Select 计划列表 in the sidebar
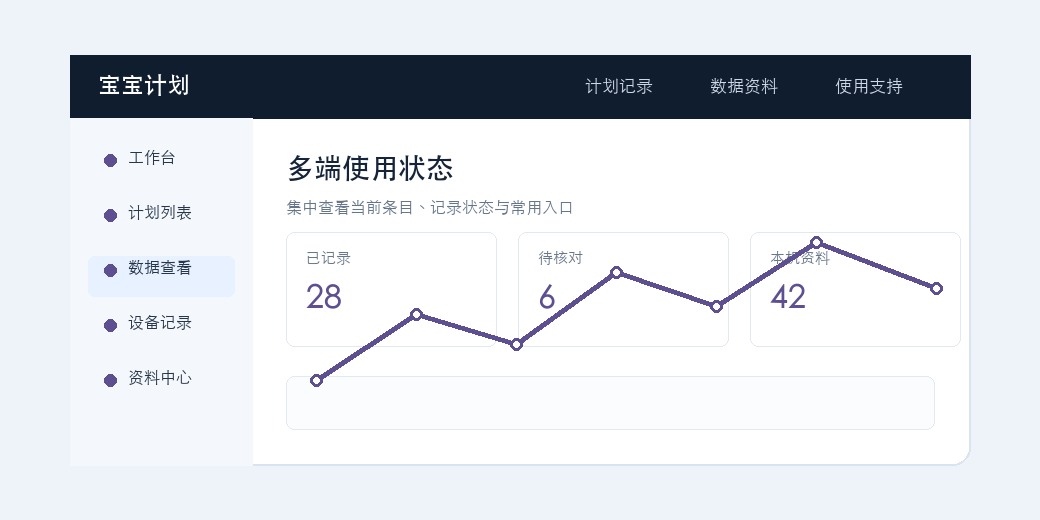The height and width of the screenshot is (520, 1040). click(x=161, y=214)
